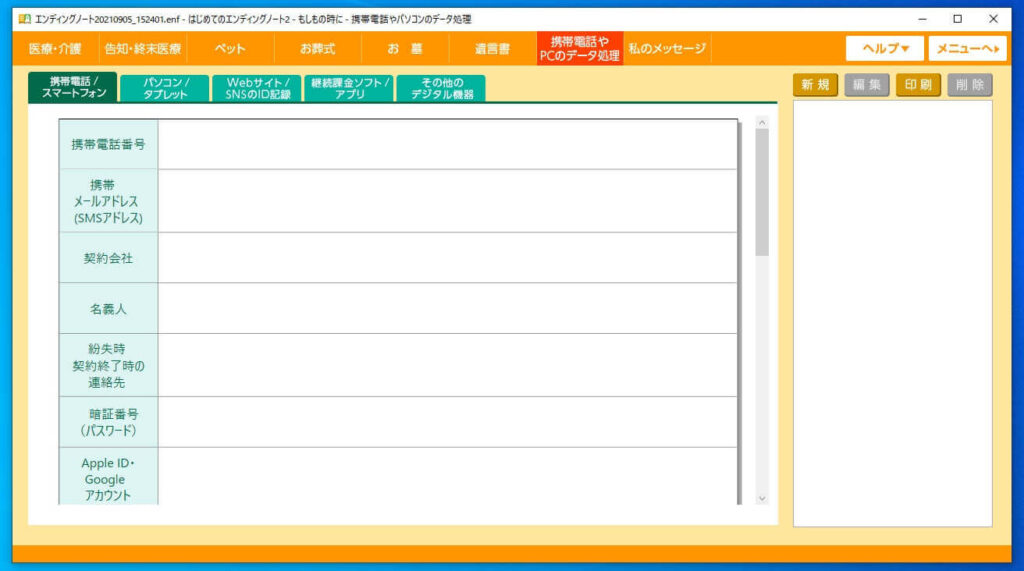Switch to the ペット tab
Screen dimensions: 1024x571
[x=230, y=49]
